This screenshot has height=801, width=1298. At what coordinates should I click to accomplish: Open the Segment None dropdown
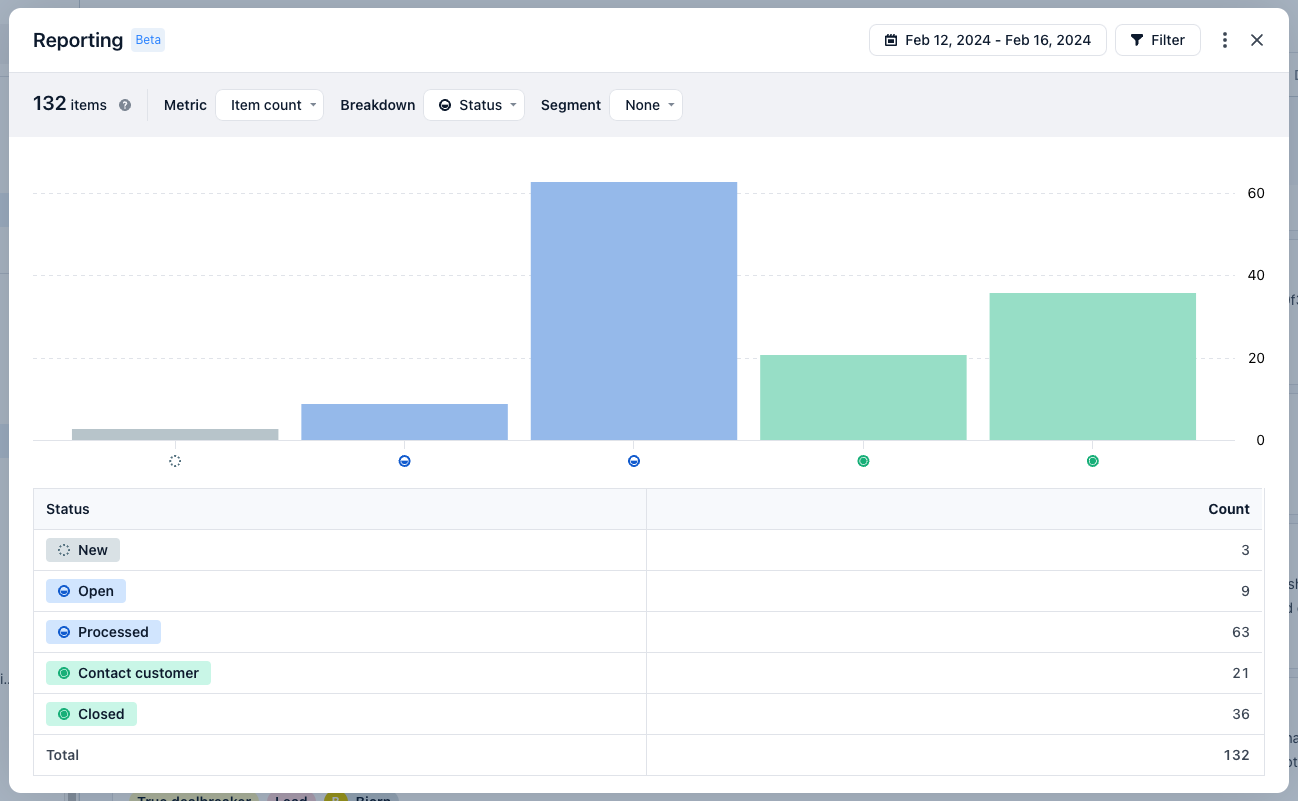[646, 105]
